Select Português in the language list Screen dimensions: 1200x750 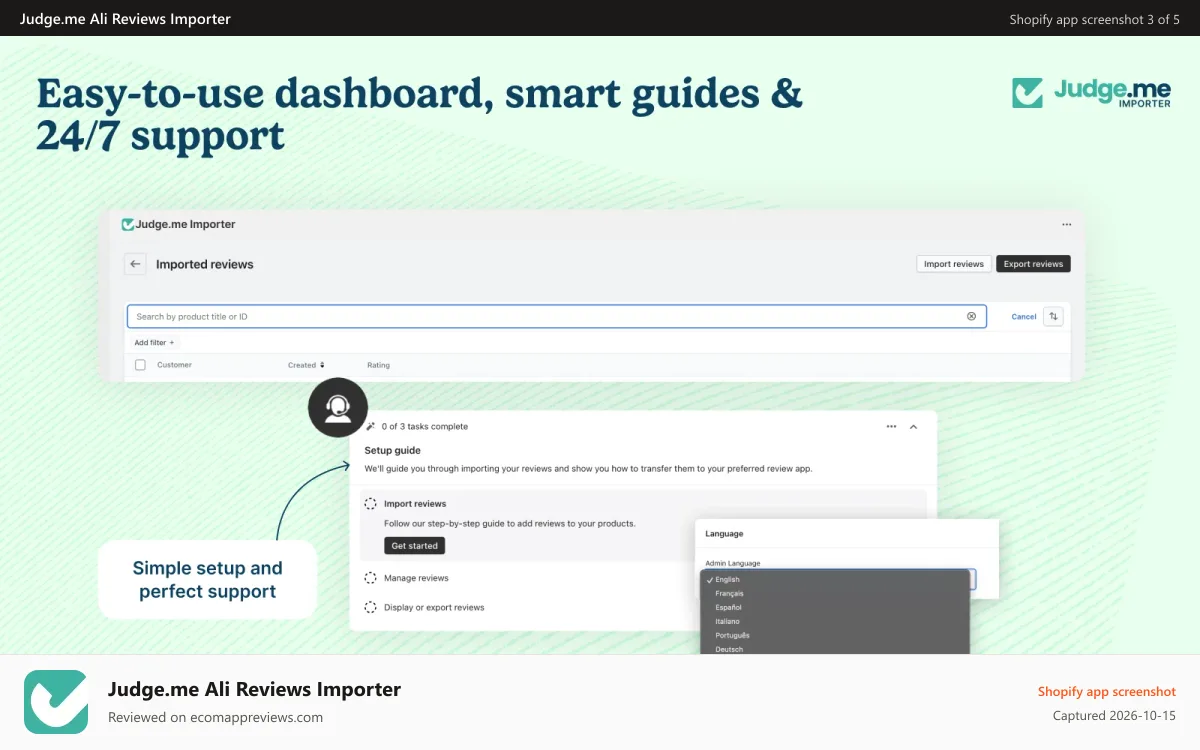(835, 636)
